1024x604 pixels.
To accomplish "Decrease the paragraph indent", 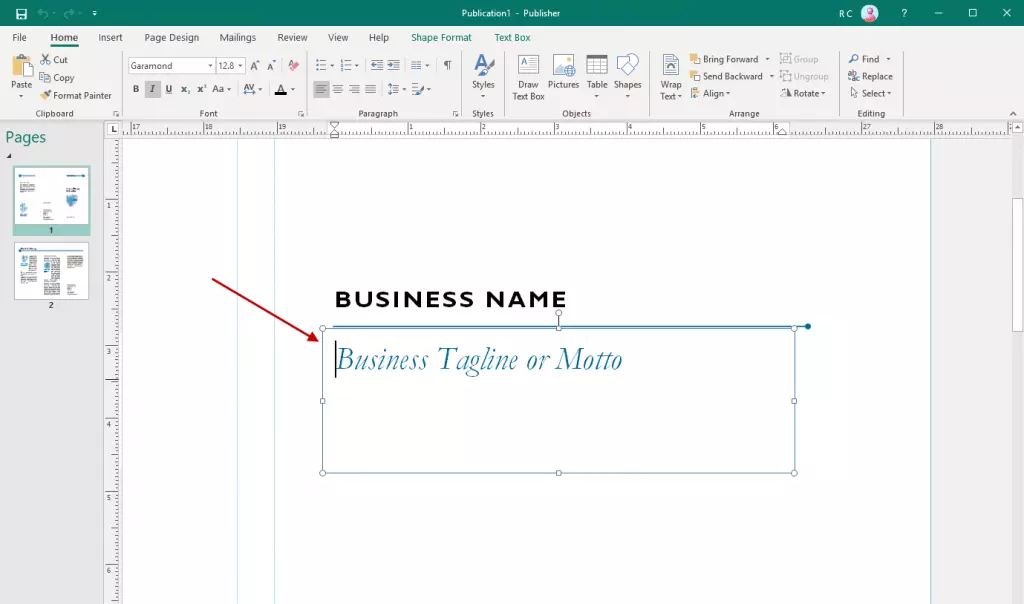I will [x=377, y=65].
